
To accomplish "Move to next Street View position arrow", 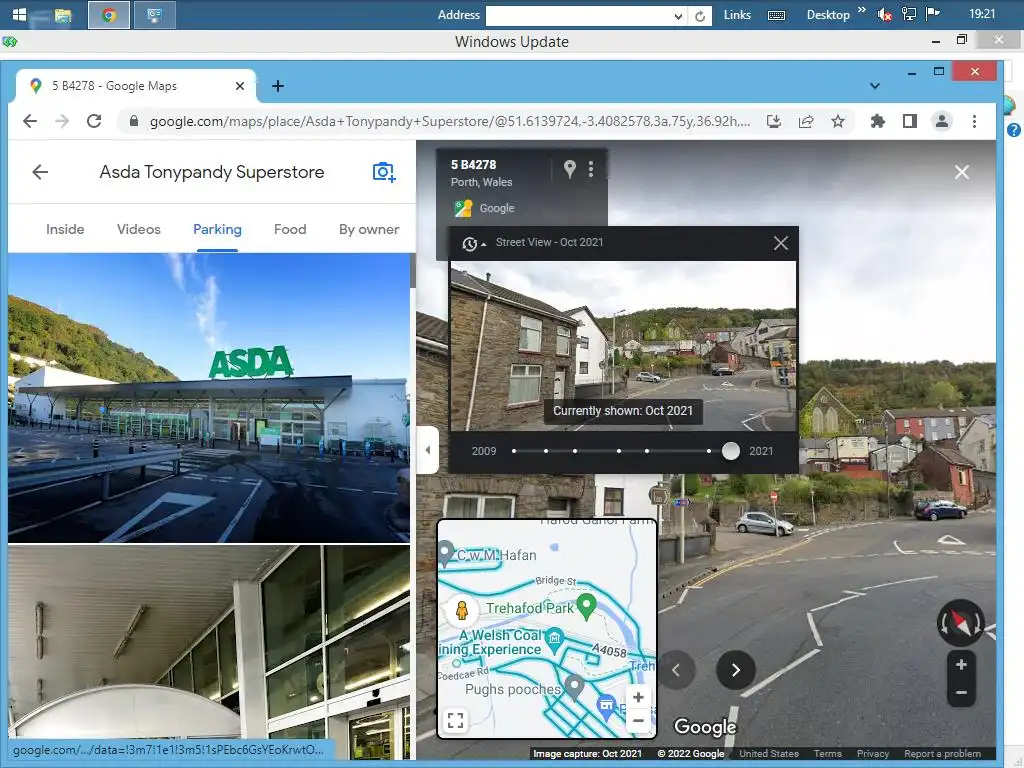I will point(736,670).
